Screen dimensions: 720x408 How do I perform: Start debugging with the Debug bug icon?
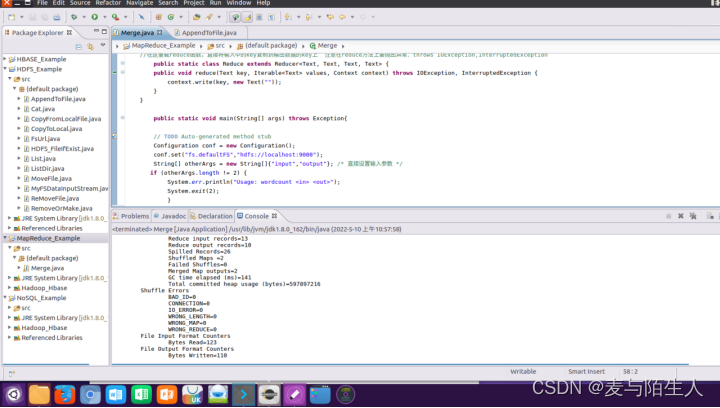(x=74, y=17)
